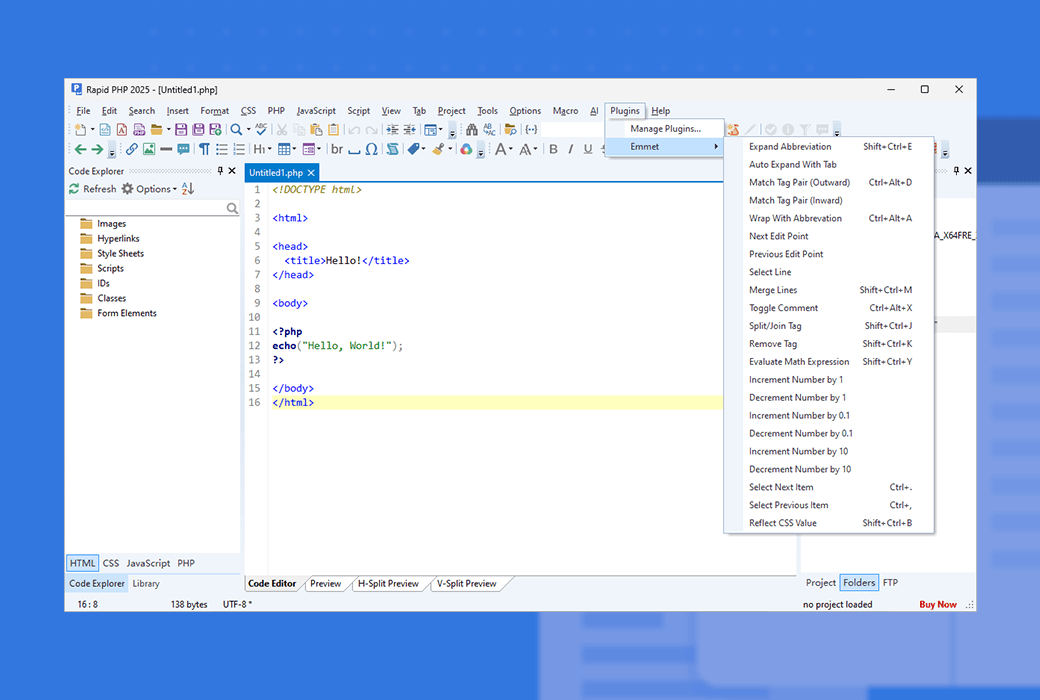This screenshot has width=1040, height=700.
Task: Click the Save As disk icon with plus
Action: (216, 129)
